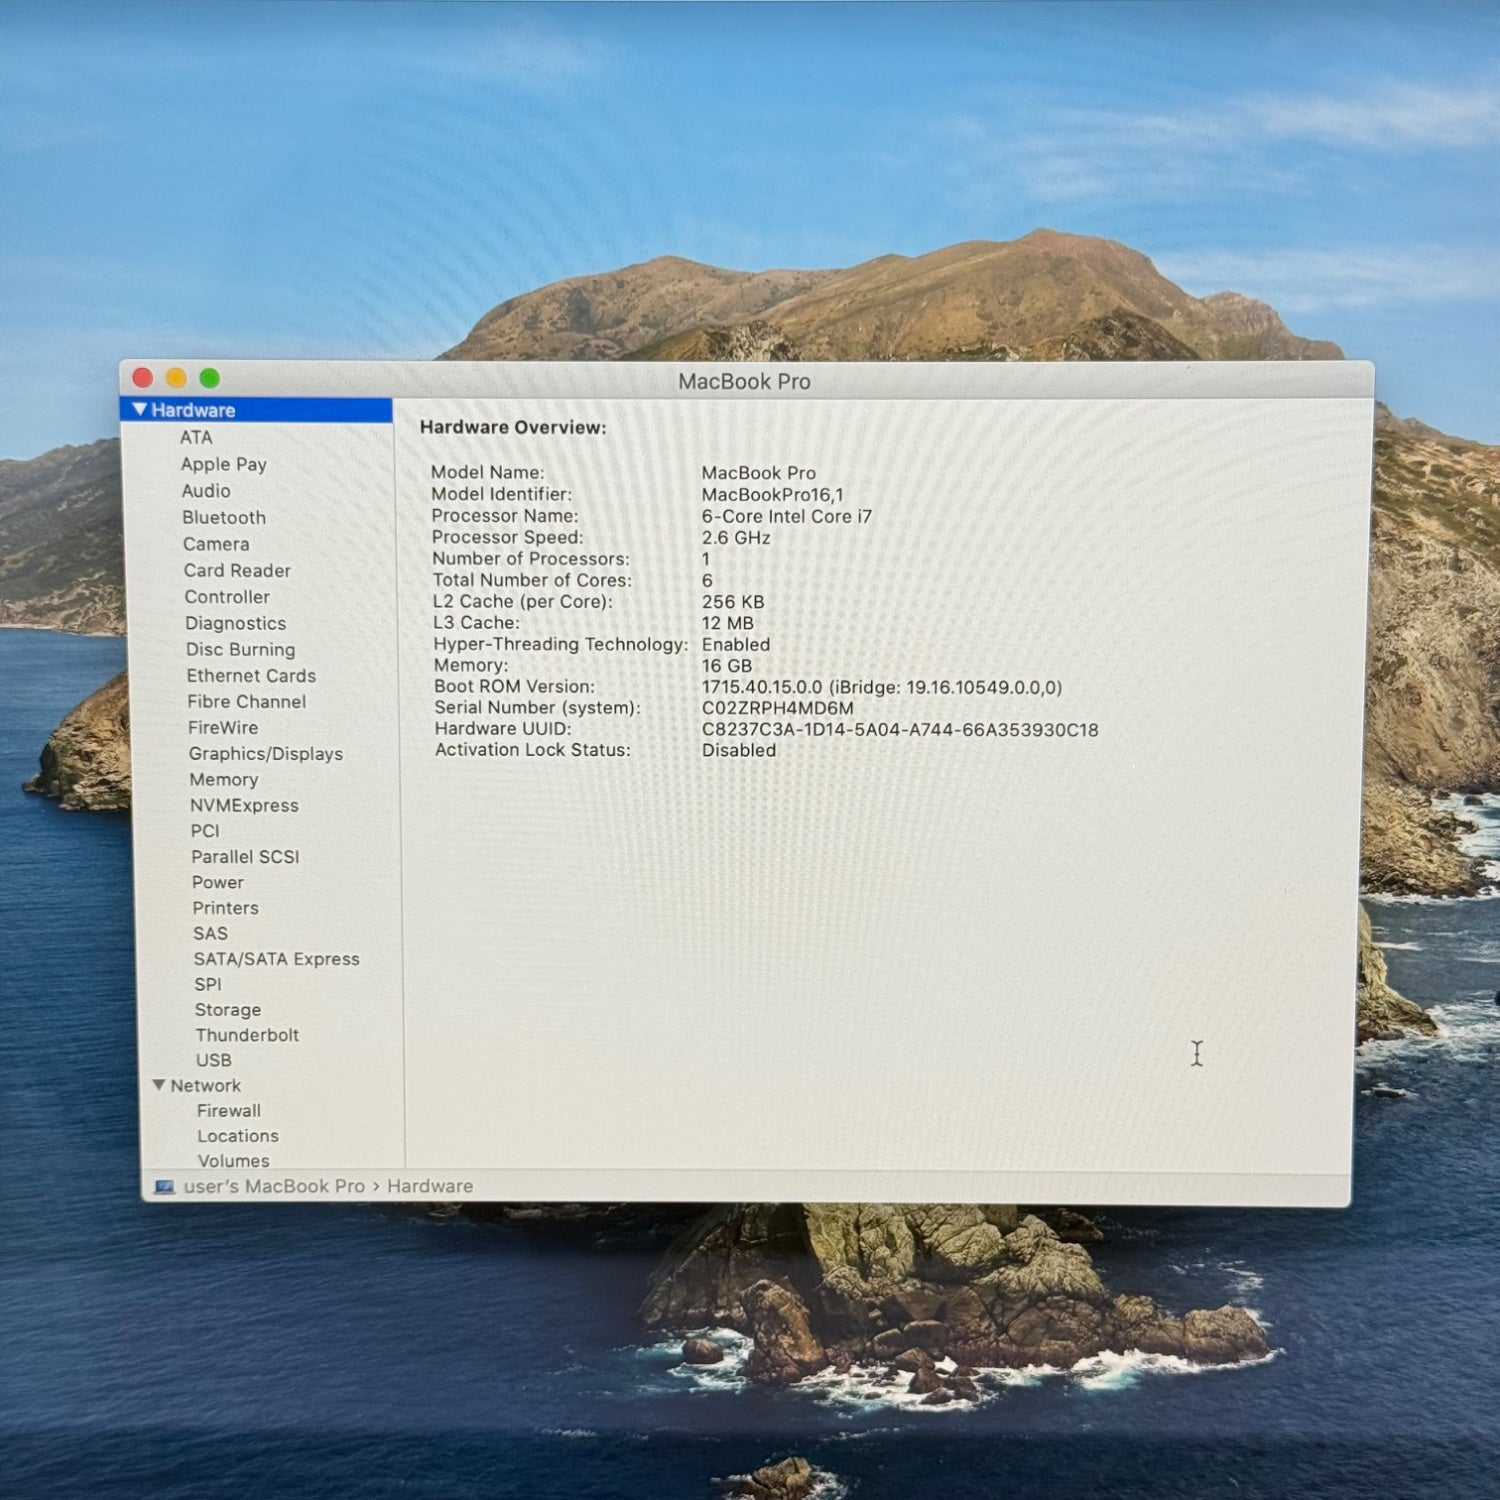Open Apple Pay hardware details
This screenshot has width=1500, height=1500.
pyautogui.click(x=224, y=464)
